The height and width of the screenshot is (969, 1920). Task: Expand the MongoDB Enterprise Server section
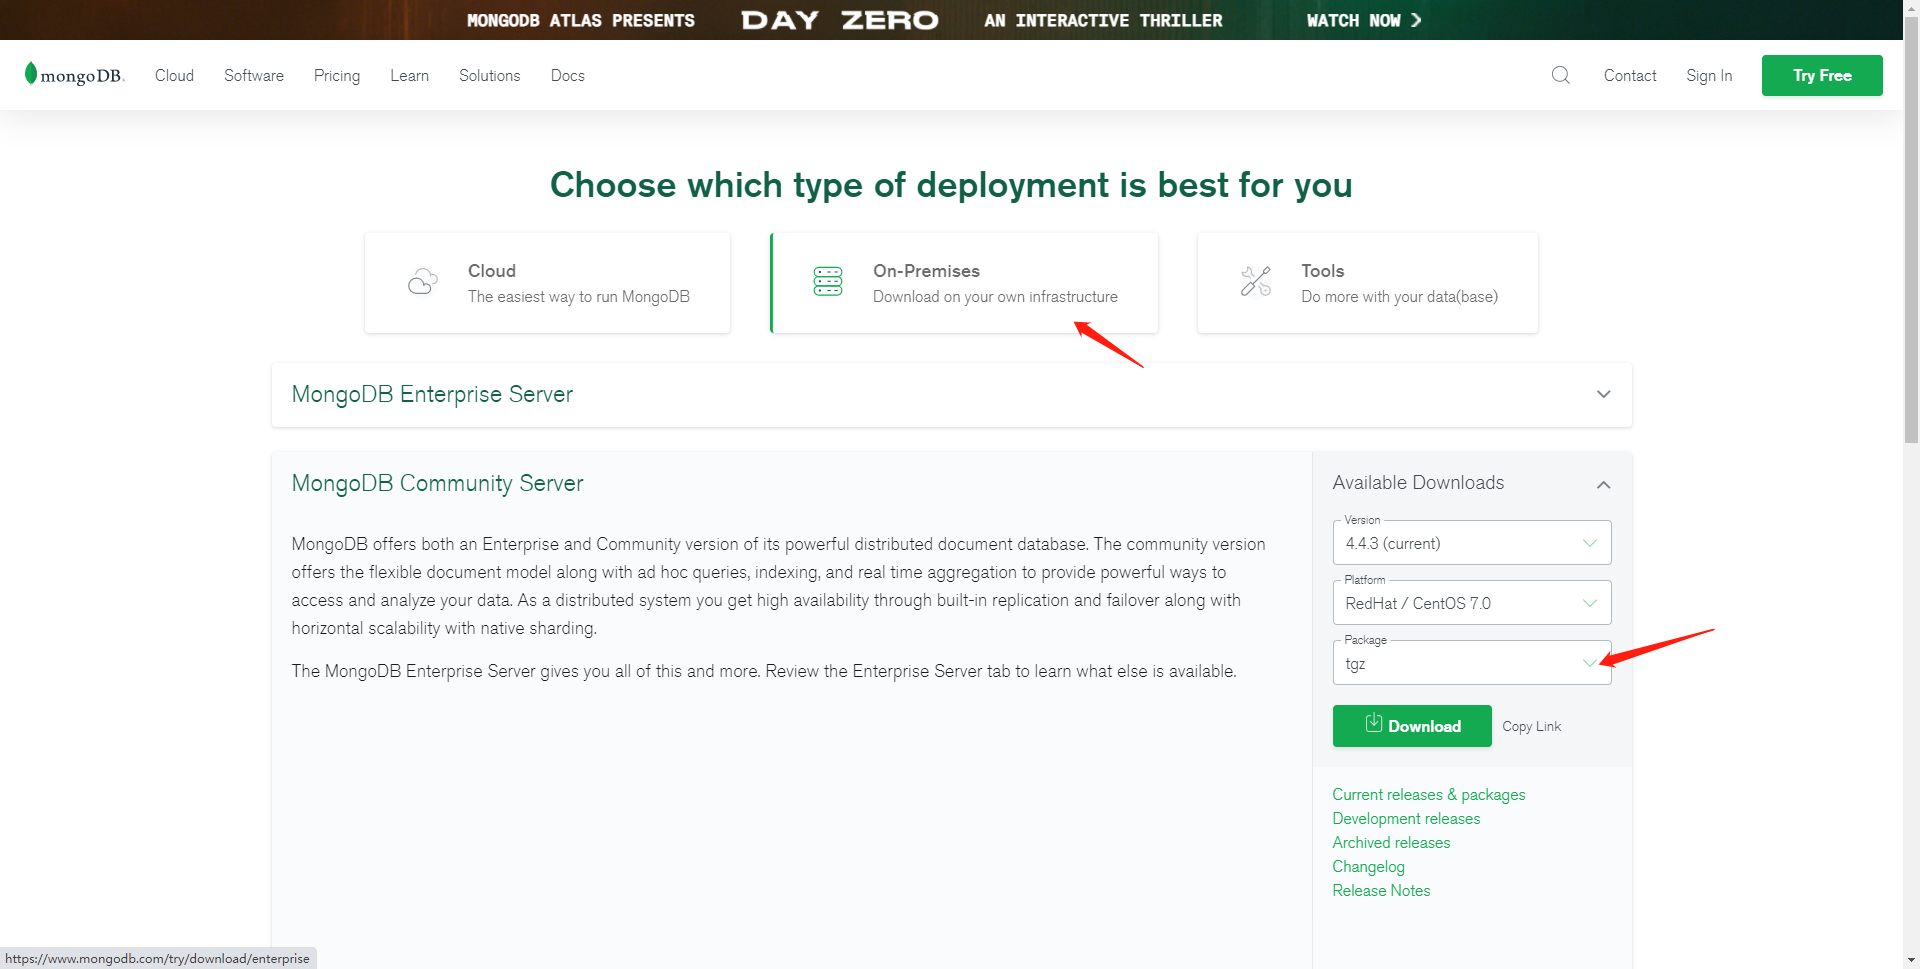click(x=1603, y=394)
